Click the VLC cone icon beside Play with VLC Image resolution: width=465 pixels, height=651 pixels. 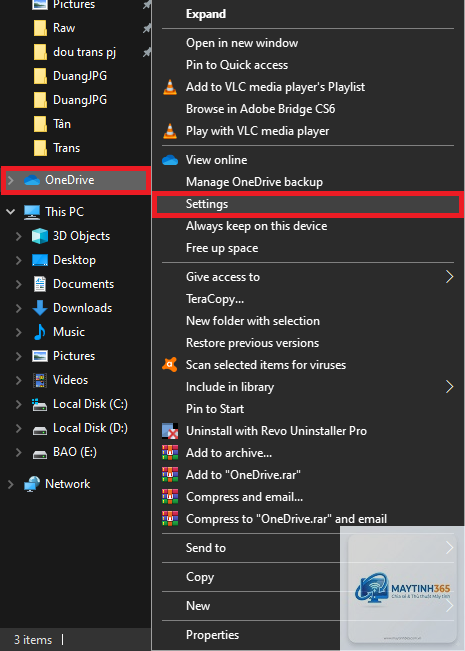170,131
